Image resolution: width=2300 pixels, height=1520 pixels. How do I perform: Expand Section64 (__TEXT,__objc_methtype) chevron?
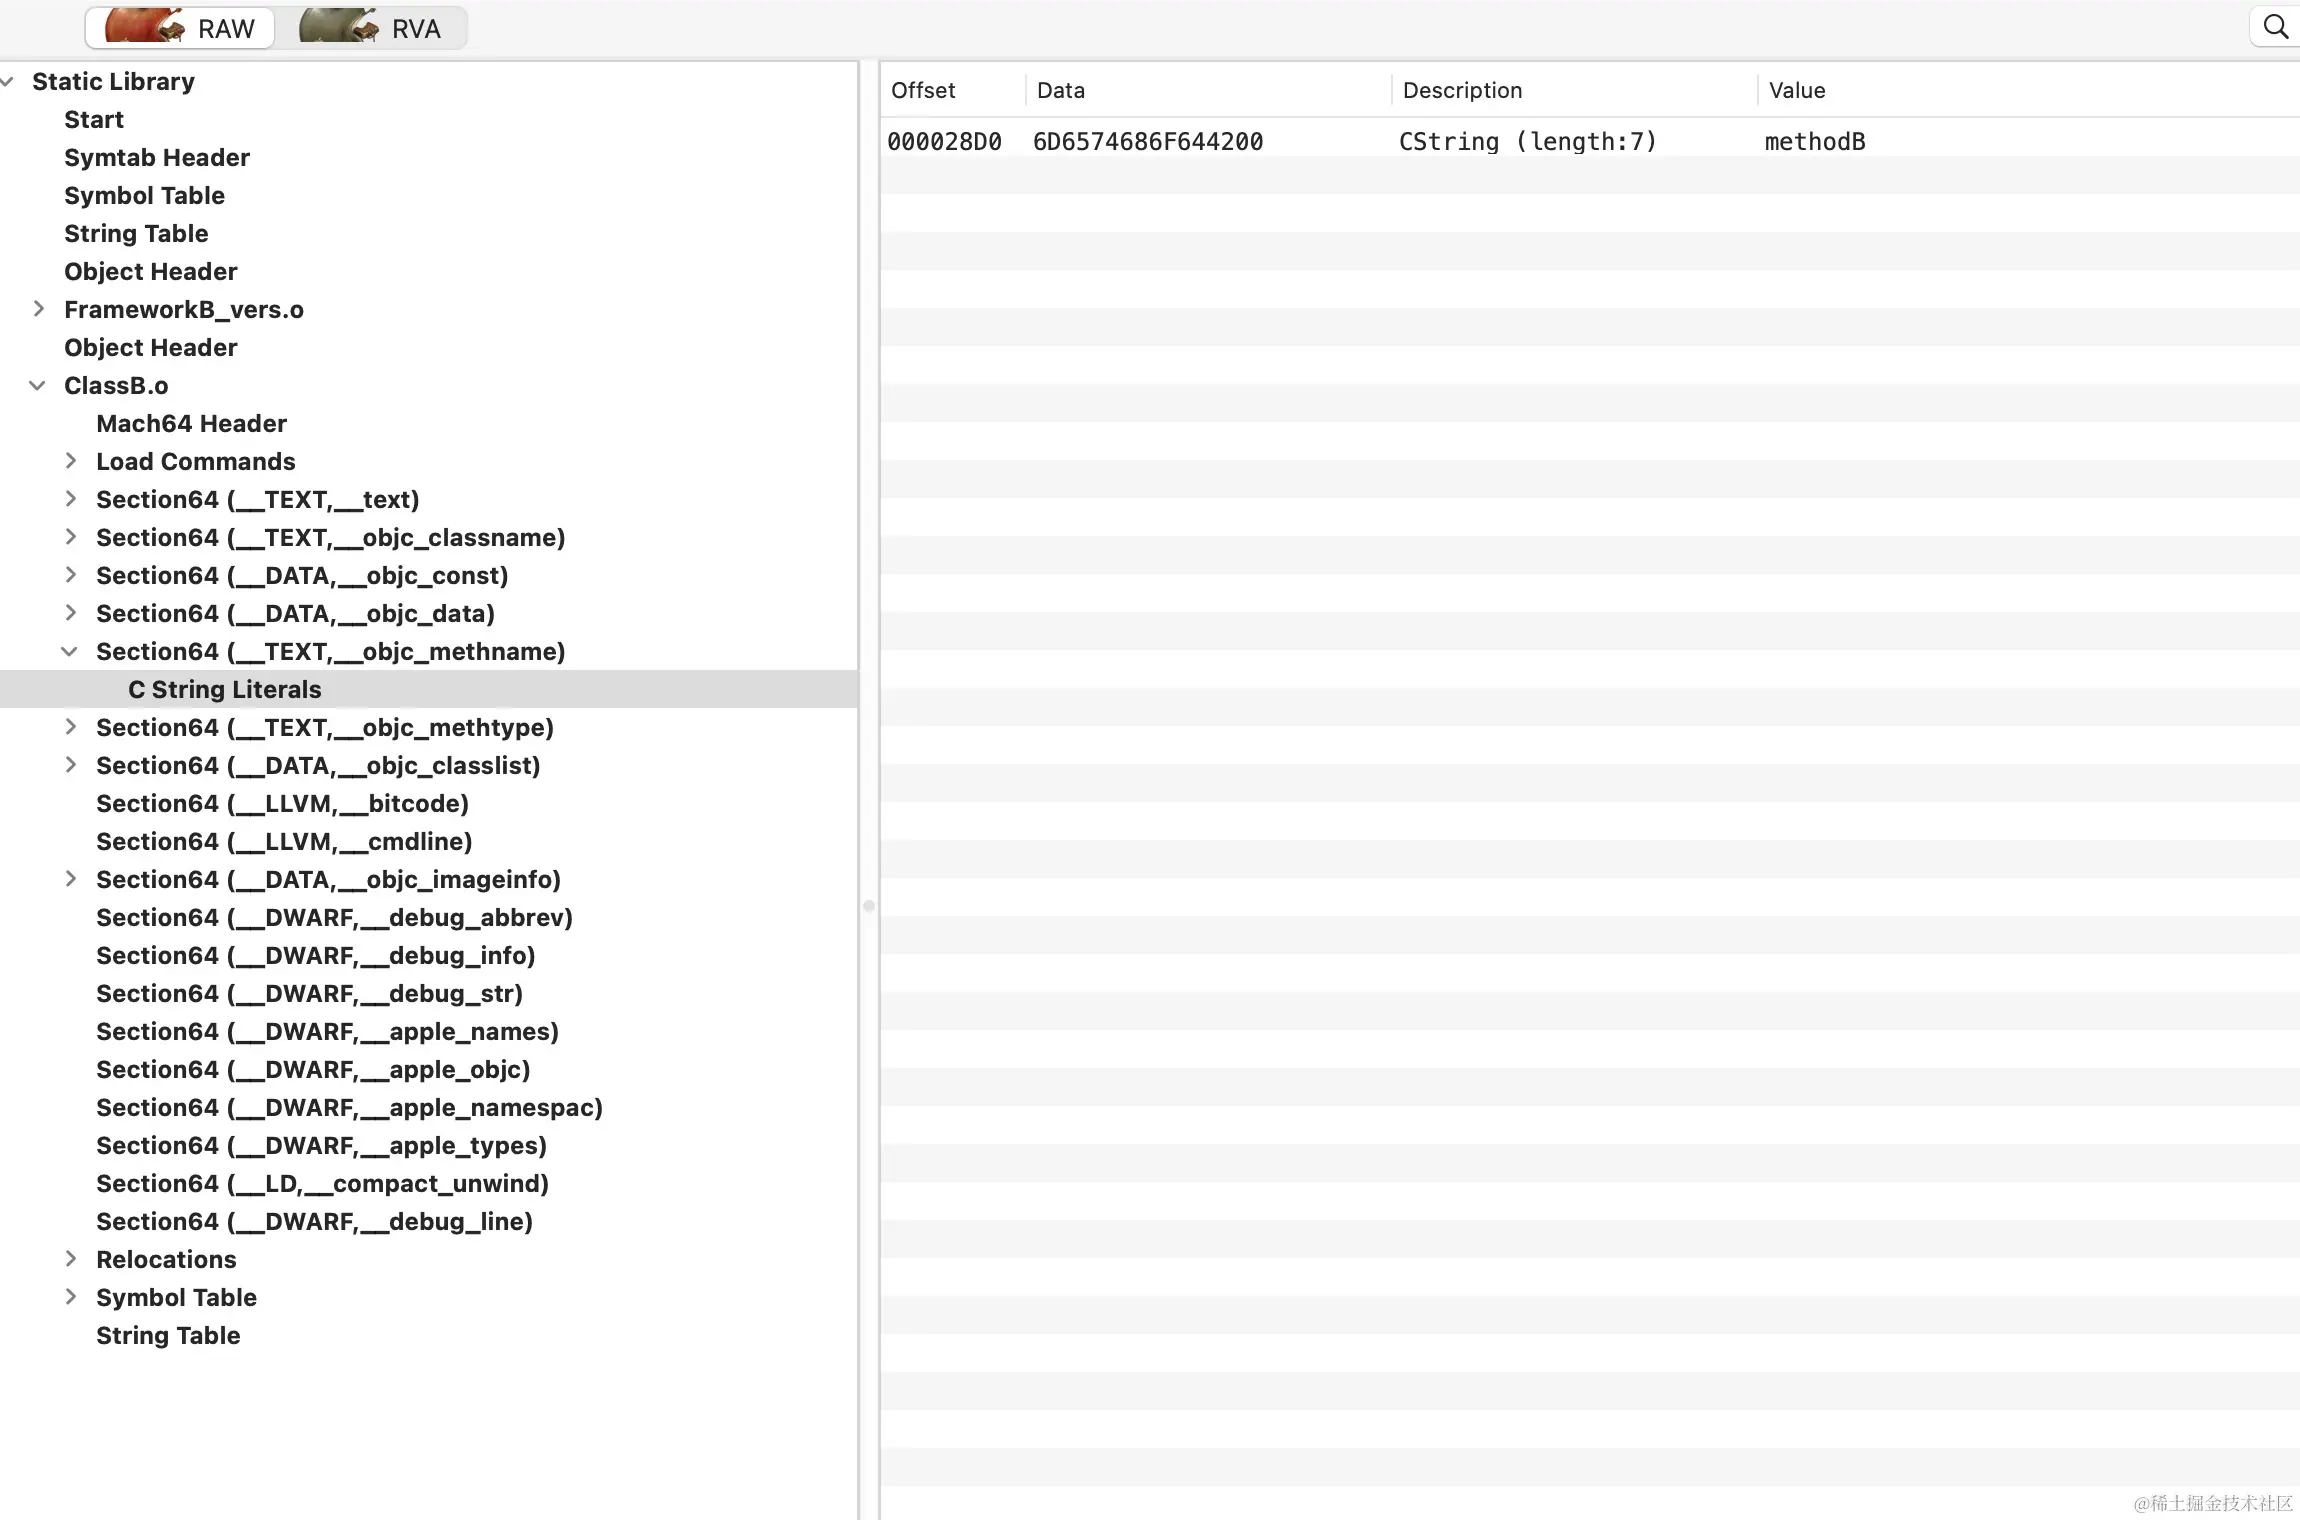click(x=70, y=727)
